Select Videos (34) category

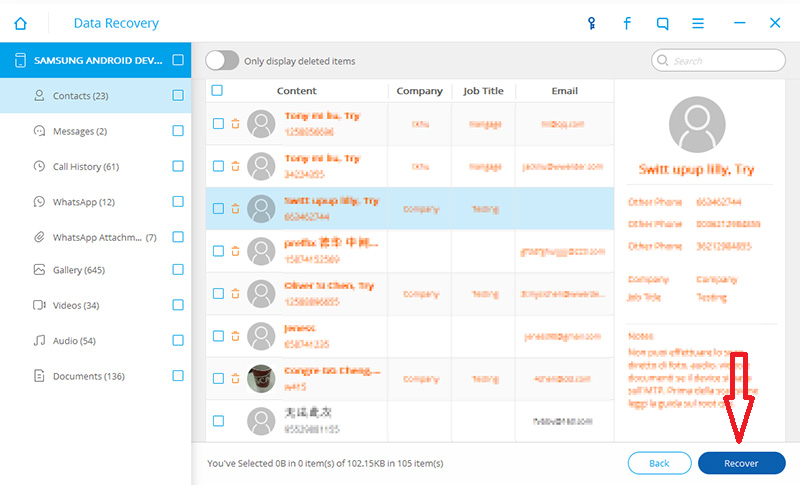(95, 305)
